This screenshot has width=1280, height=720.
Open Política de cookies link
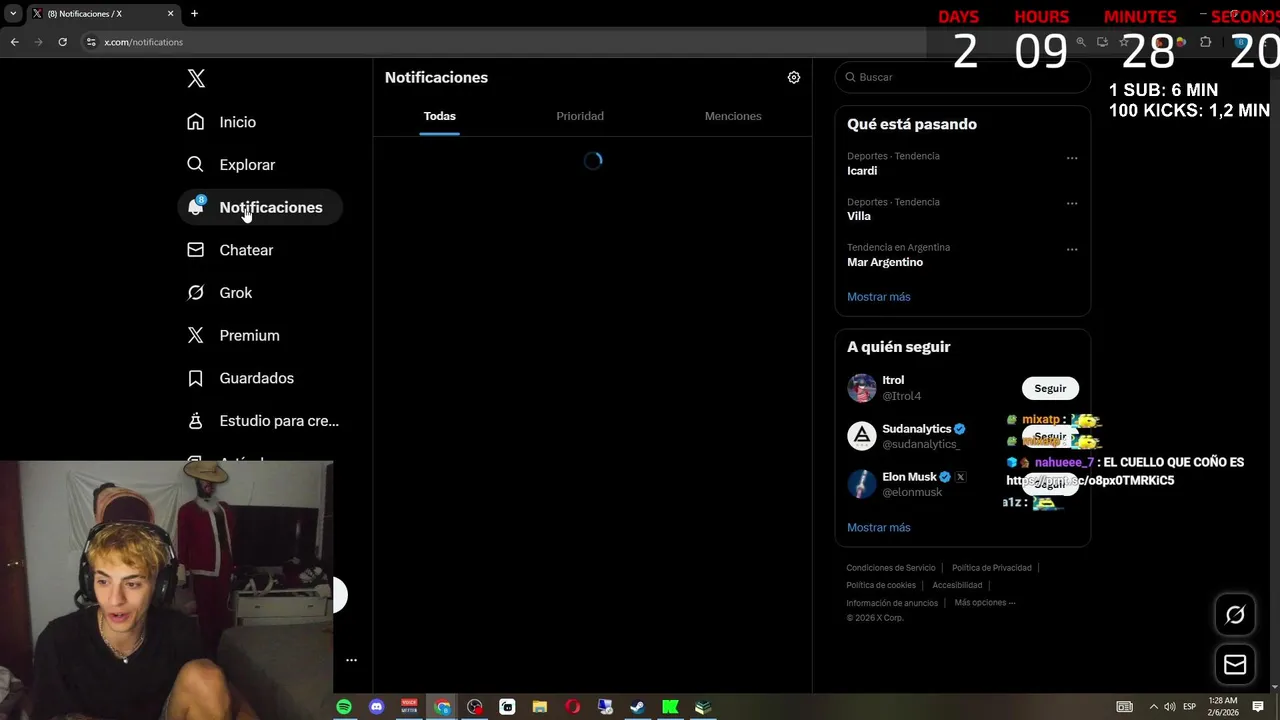click(x=881, y=585)
